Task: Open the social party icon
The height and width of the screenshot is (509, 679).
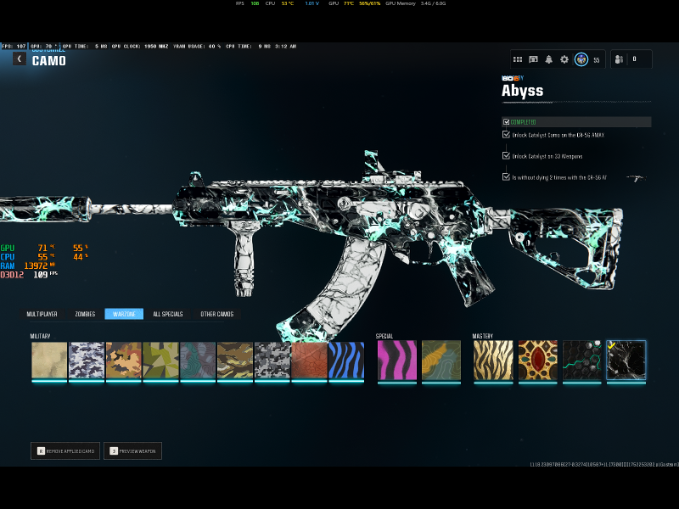Action: [619, 59]
